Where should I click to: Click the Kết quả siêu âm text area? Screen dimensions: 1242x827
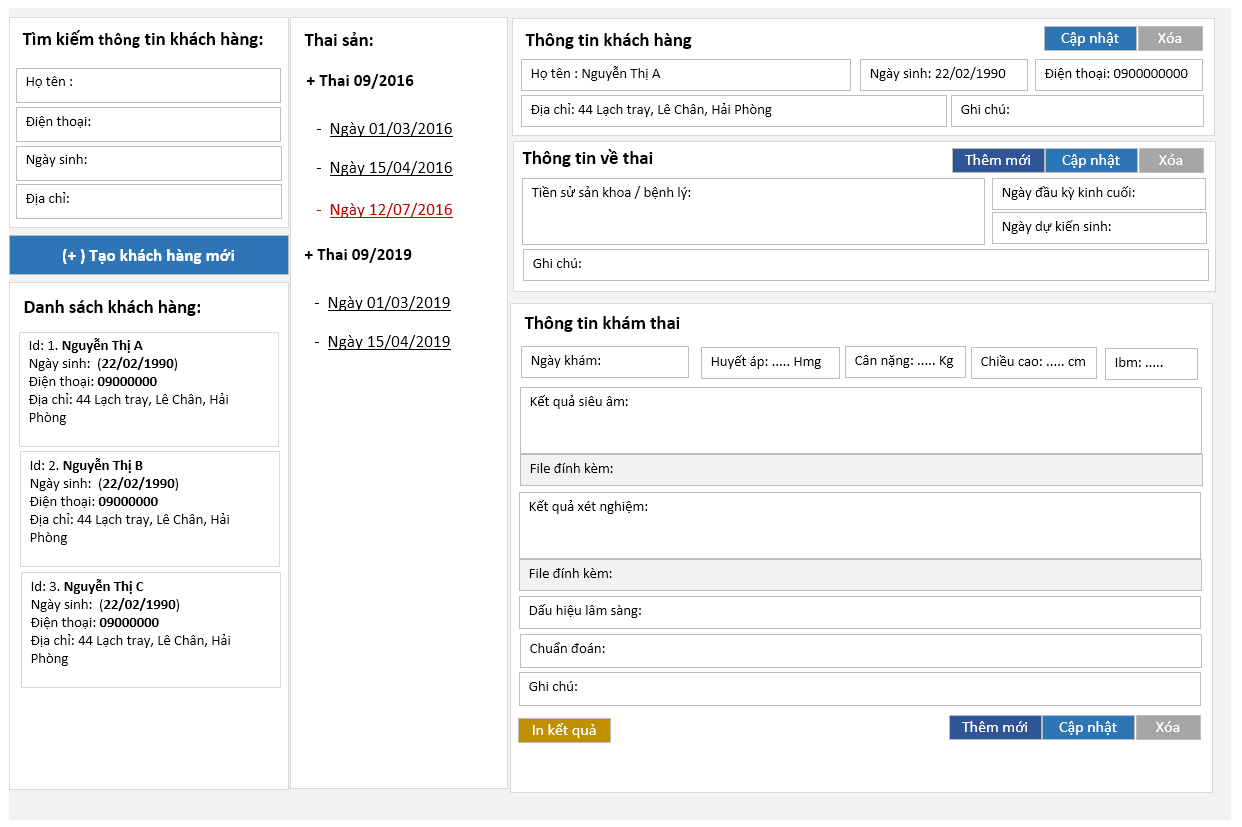click(x=860, y=421)
